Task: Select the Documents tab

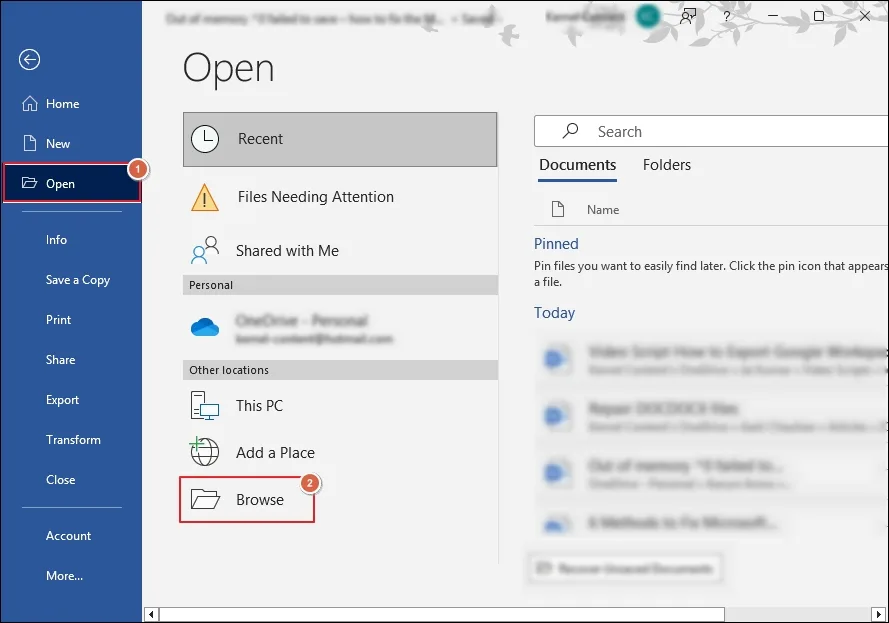Action: [577, 165]
